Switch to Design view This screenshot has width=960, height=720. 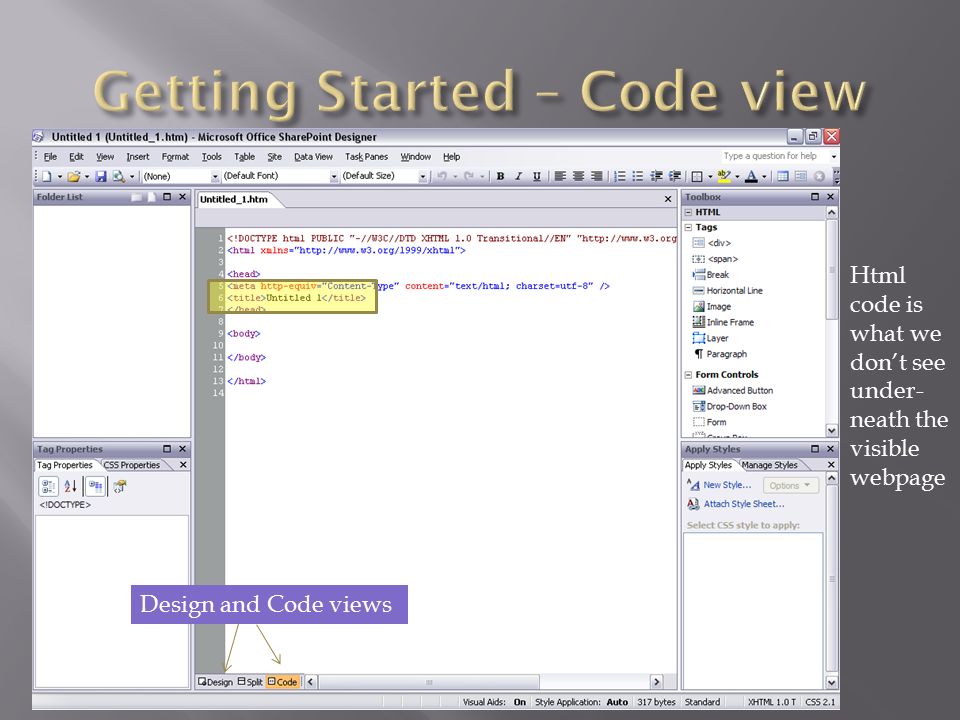tap(216, 681)
